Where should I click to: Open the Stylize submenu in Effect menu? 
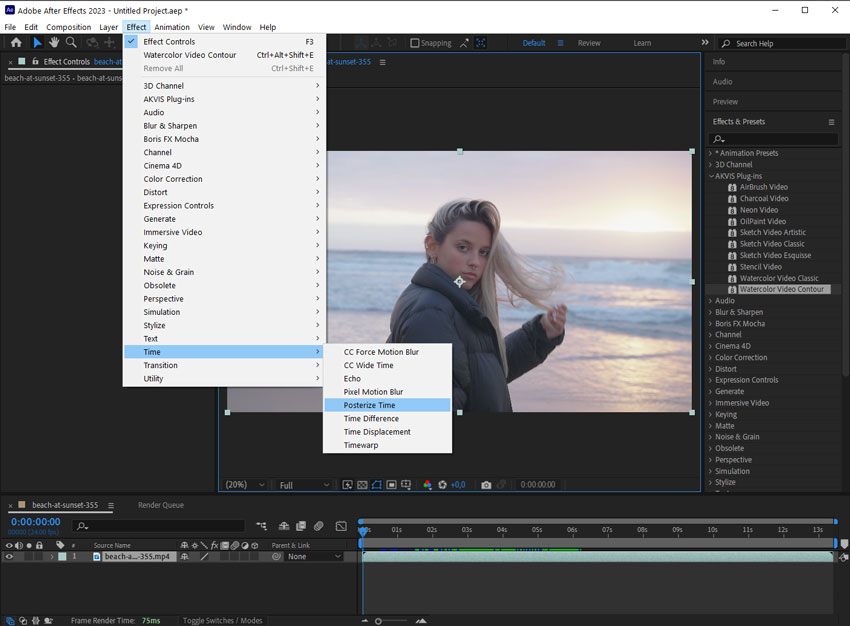click(x=224, y=325)
